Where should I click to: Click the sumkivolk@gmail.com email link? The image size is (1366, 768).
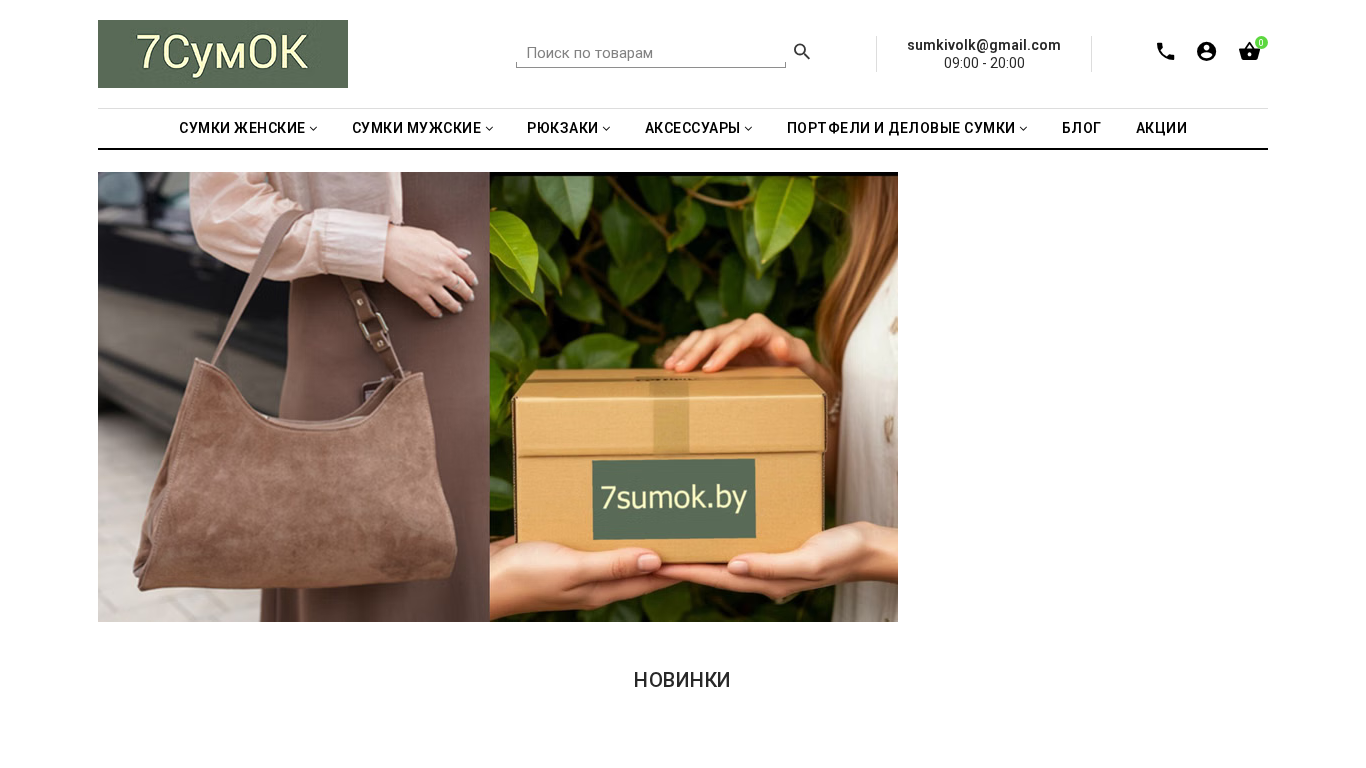pyautogui.click(x=984, y=45)
